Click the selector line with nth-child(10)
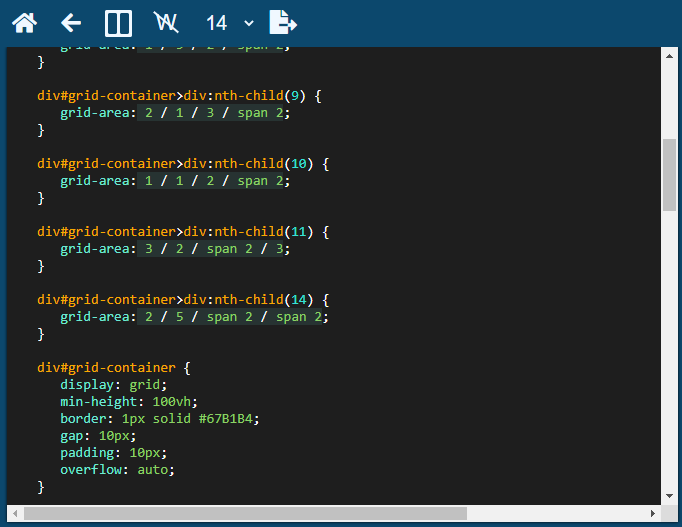The width and height of the screenshot is (682, 527). click(x=183, y=164)
